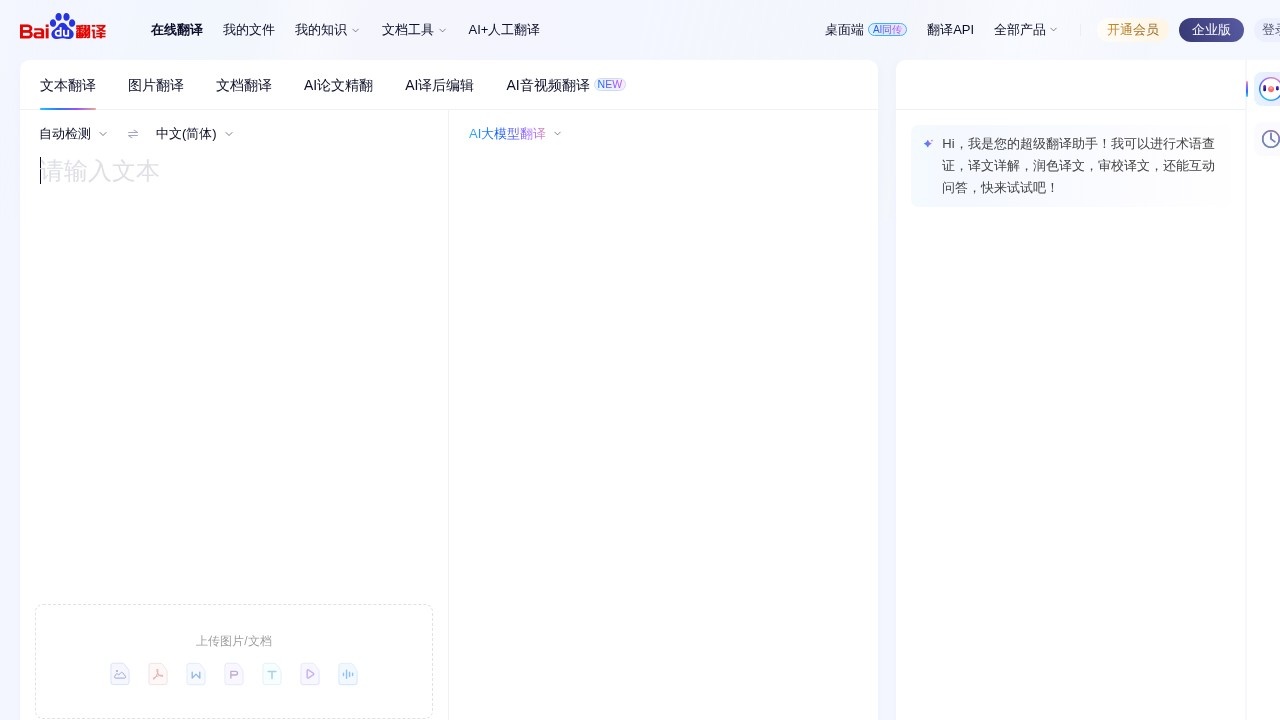Upload a PDF file via the PDF icon
The height and width of the screenshot is (720, 1280).
(158, 674)
